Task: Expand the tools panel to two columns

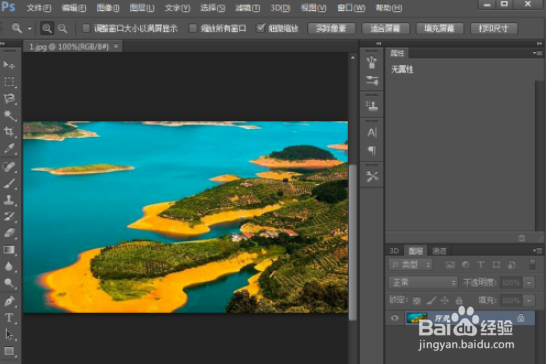Action: [3, 44]
